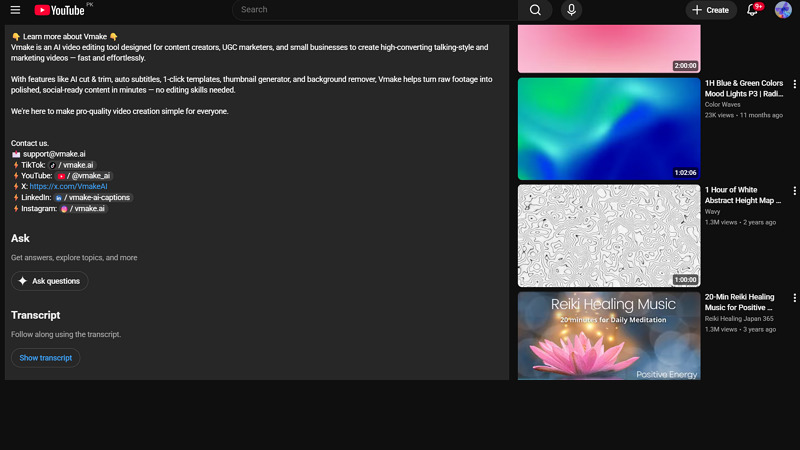The width and height of the screenshot is (800, 450).
Task: Click 'Follow along using the transcript.' text
Action: (x=66, y=335)
